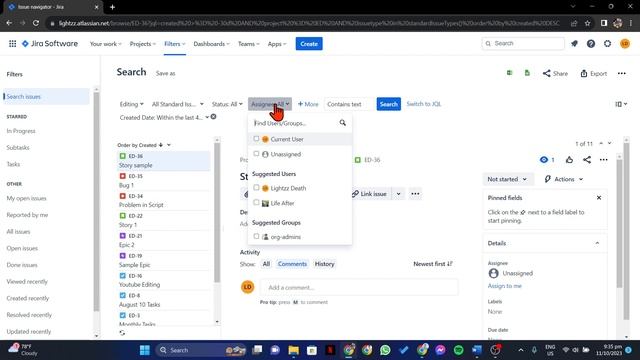Open the search page more options ellipsis

(x=621, y=73)
